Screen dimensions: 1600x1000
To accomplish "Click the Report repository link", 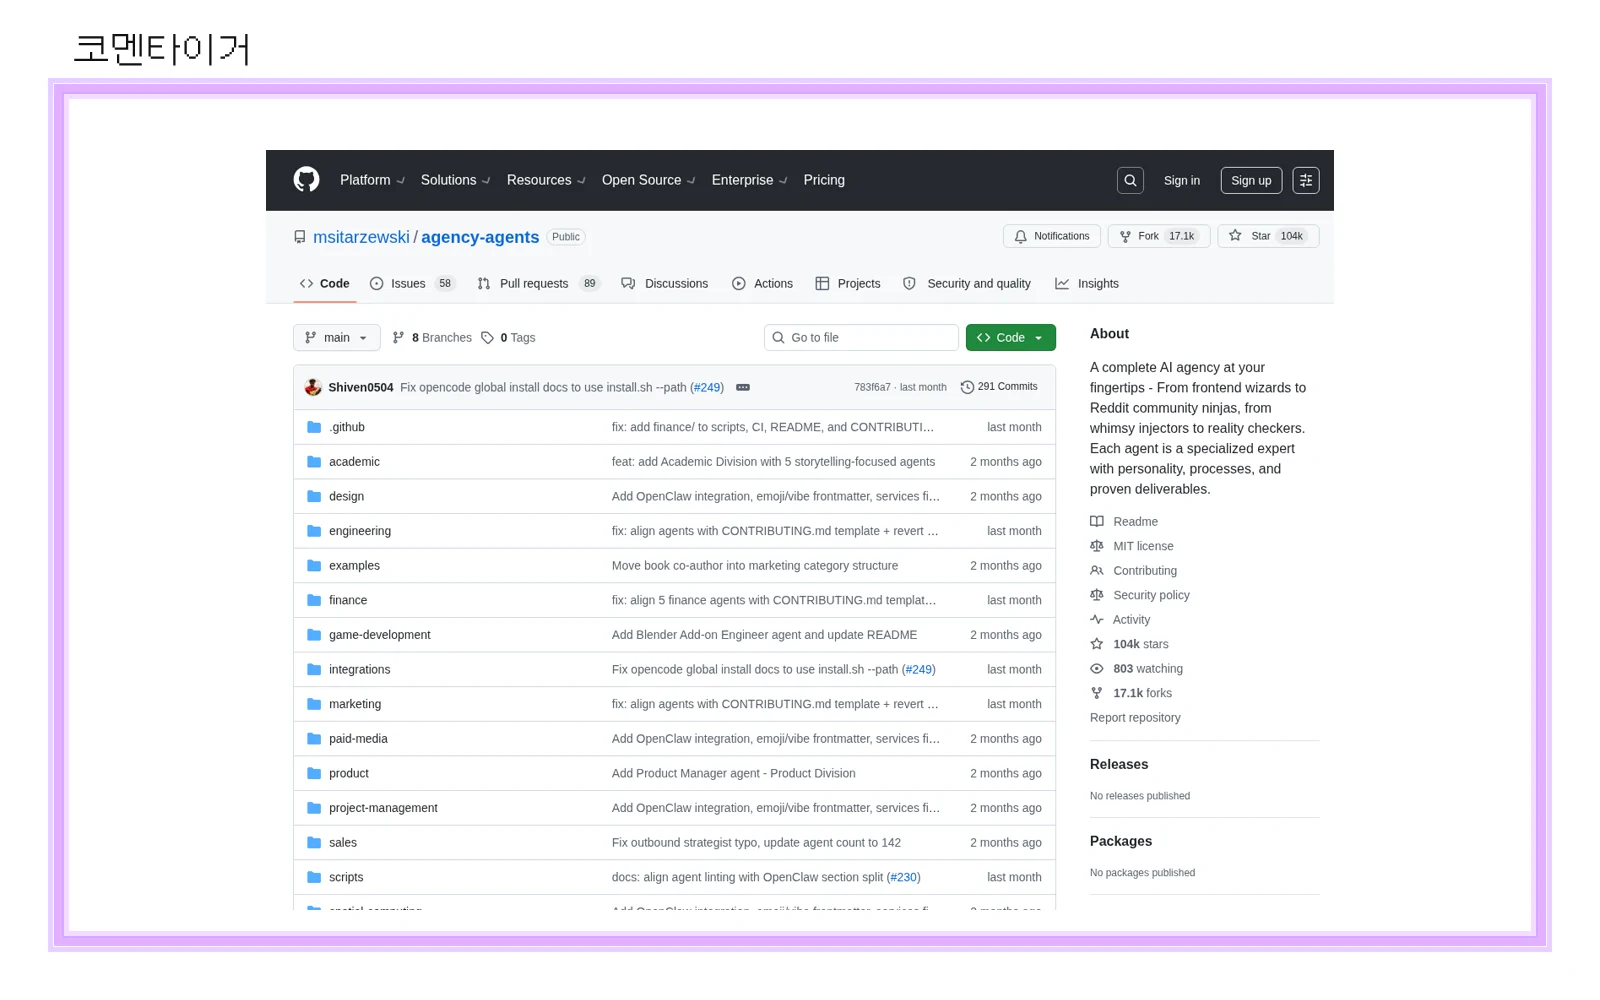I will (1135, 718).
